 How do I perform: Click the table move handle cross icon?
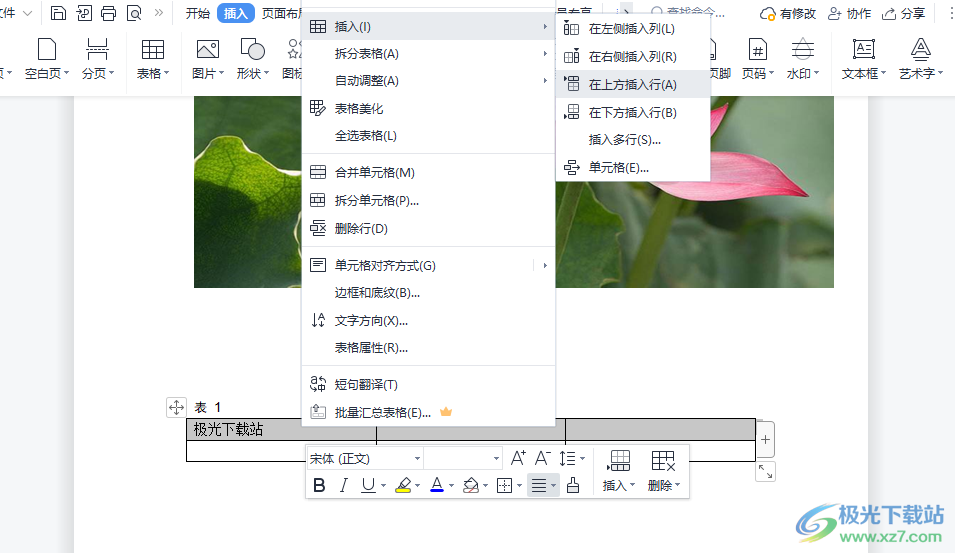(176, 407)
